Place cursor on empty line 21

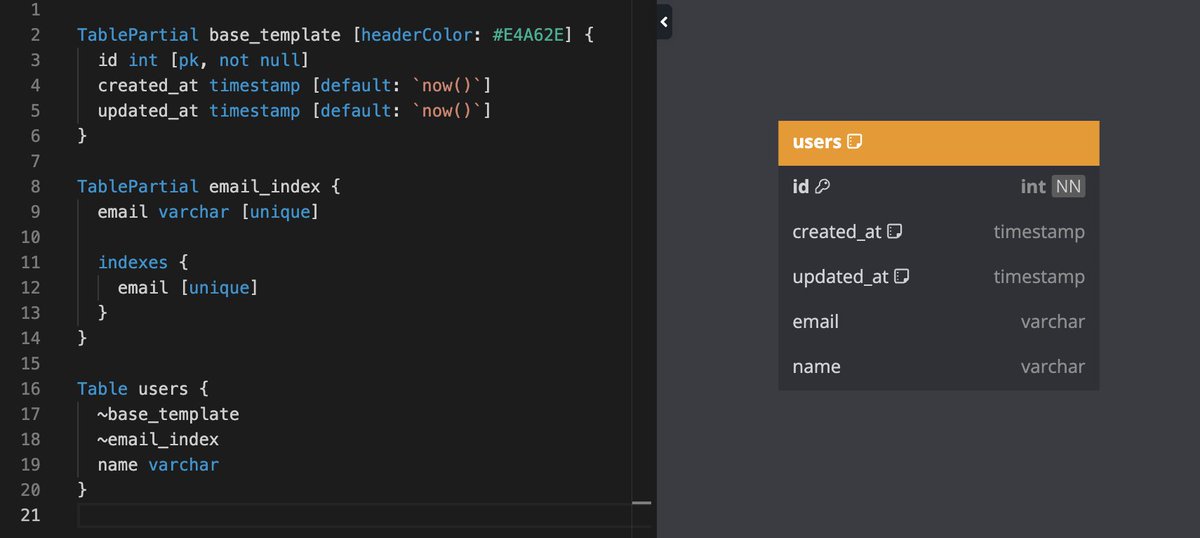(354, 515)
